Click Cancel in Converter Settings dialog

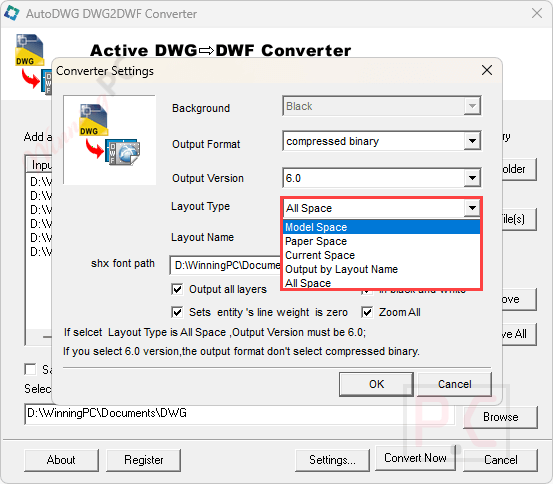[x=455, y=384]
